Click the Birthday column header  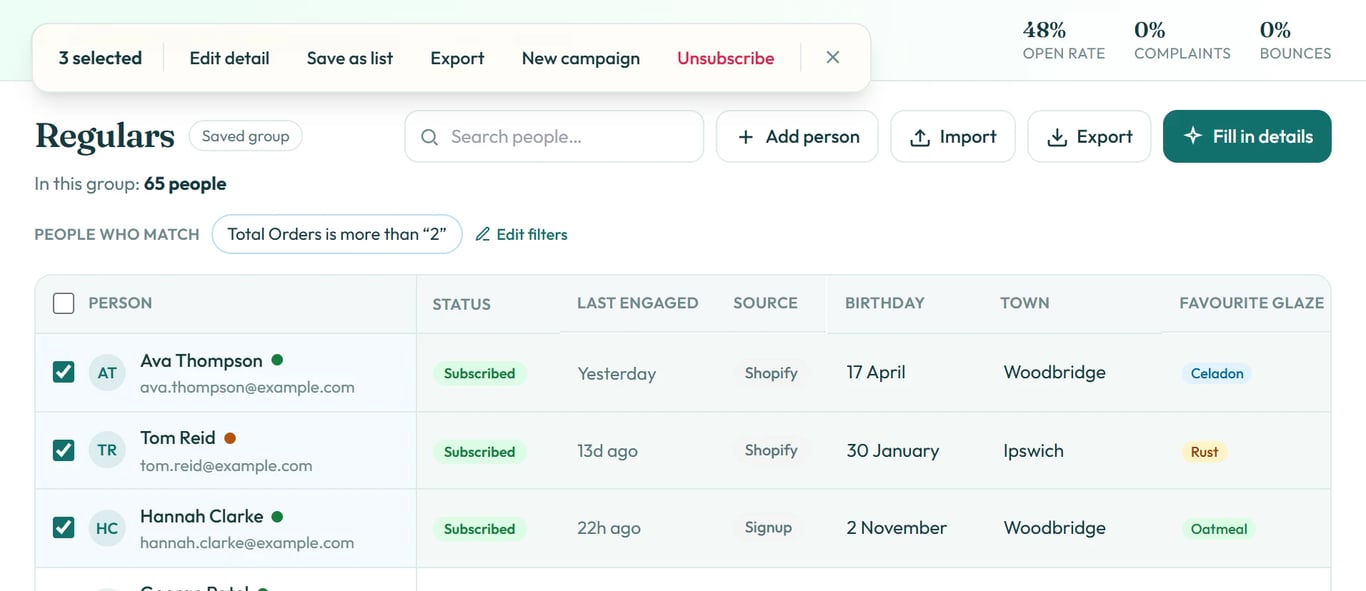(x=885, y=303)
